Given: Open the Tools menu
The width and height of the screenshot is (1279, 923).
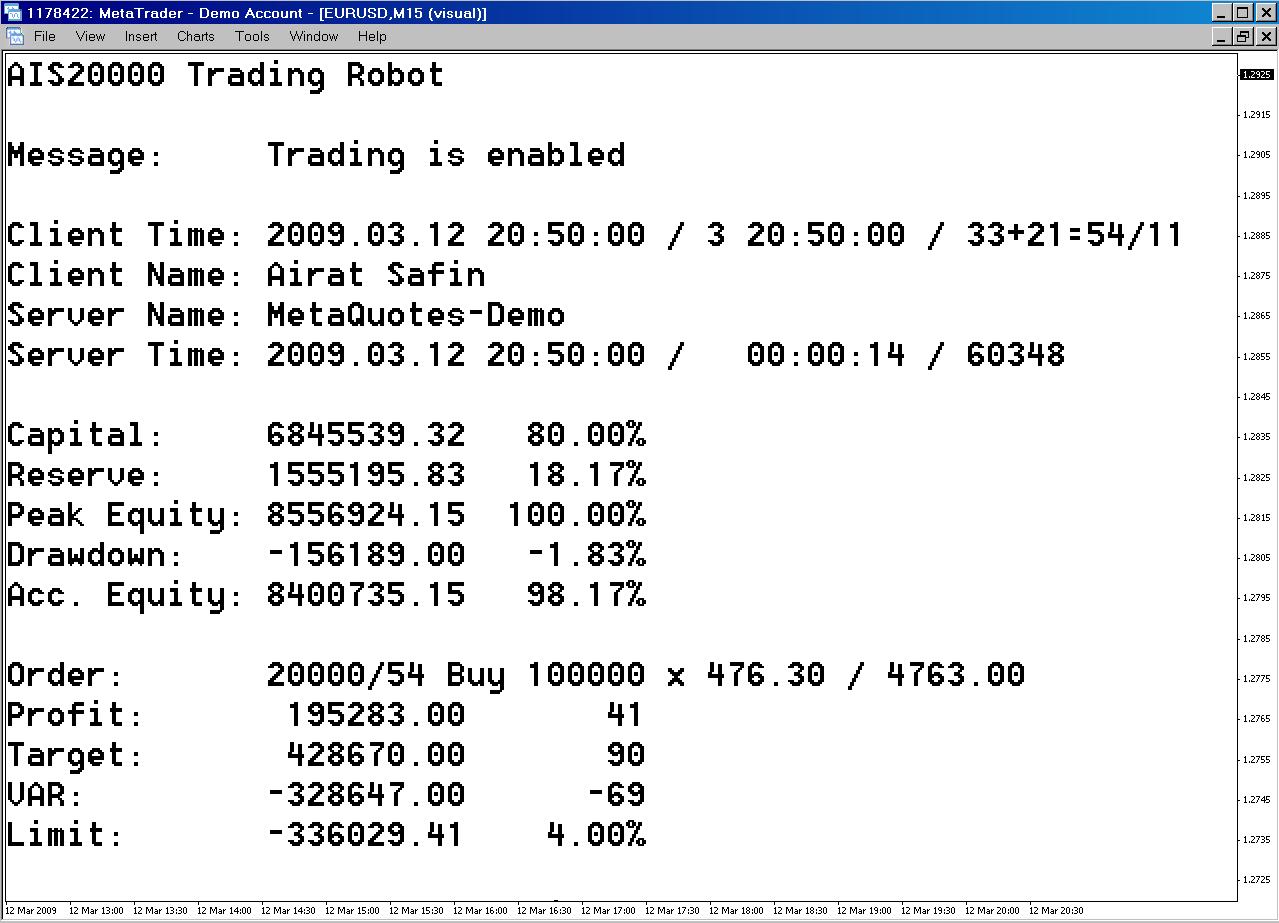Looking at the screenshot, I should (x=252, y=37).
